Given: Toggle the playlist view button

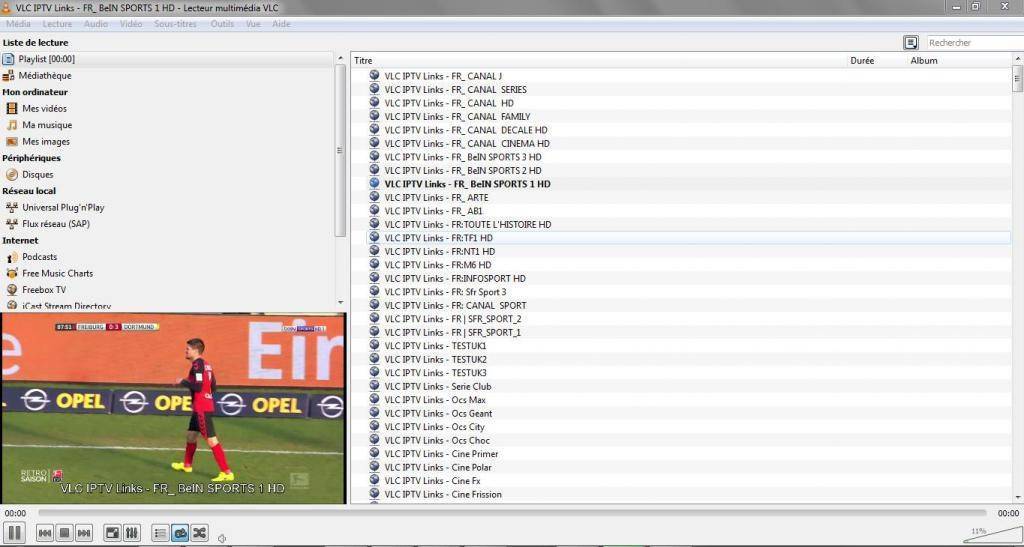Looking at the screenshot, I should pyautogui.click(x=160, y=533).
